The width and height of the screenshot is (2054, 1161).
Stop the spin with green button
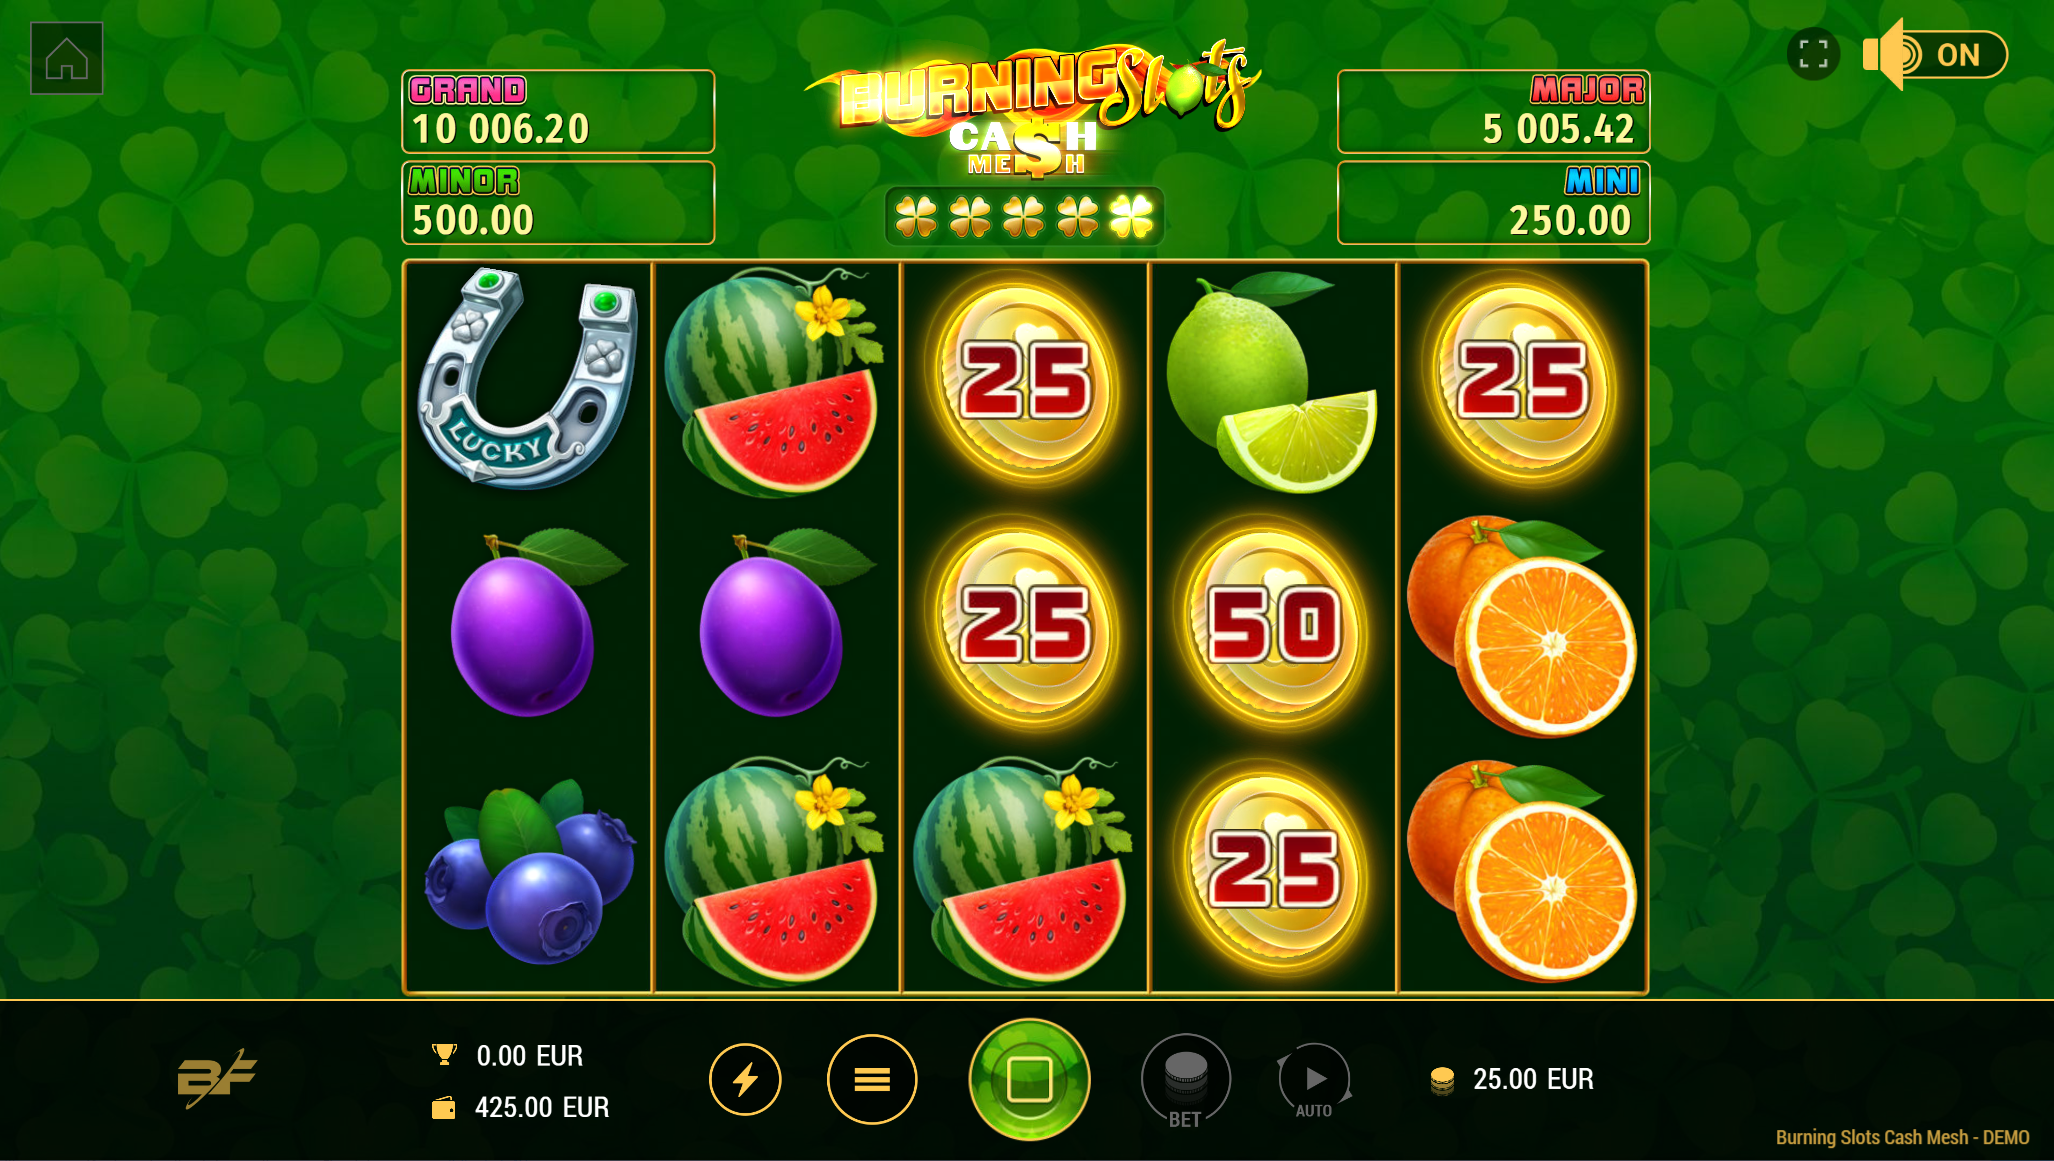click(1029, 1079)
